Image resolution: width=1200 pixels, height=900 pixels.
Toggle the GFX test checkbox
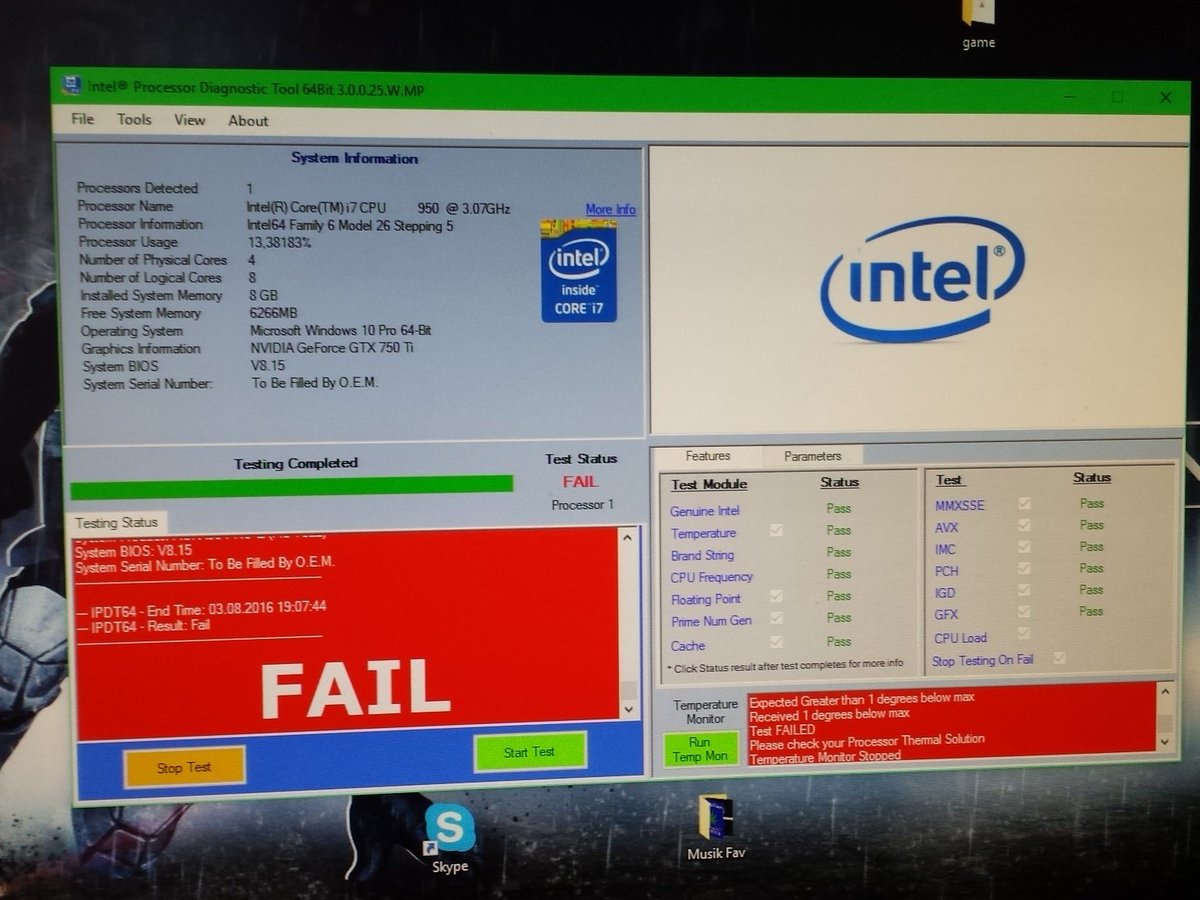tap(1023, 611)
